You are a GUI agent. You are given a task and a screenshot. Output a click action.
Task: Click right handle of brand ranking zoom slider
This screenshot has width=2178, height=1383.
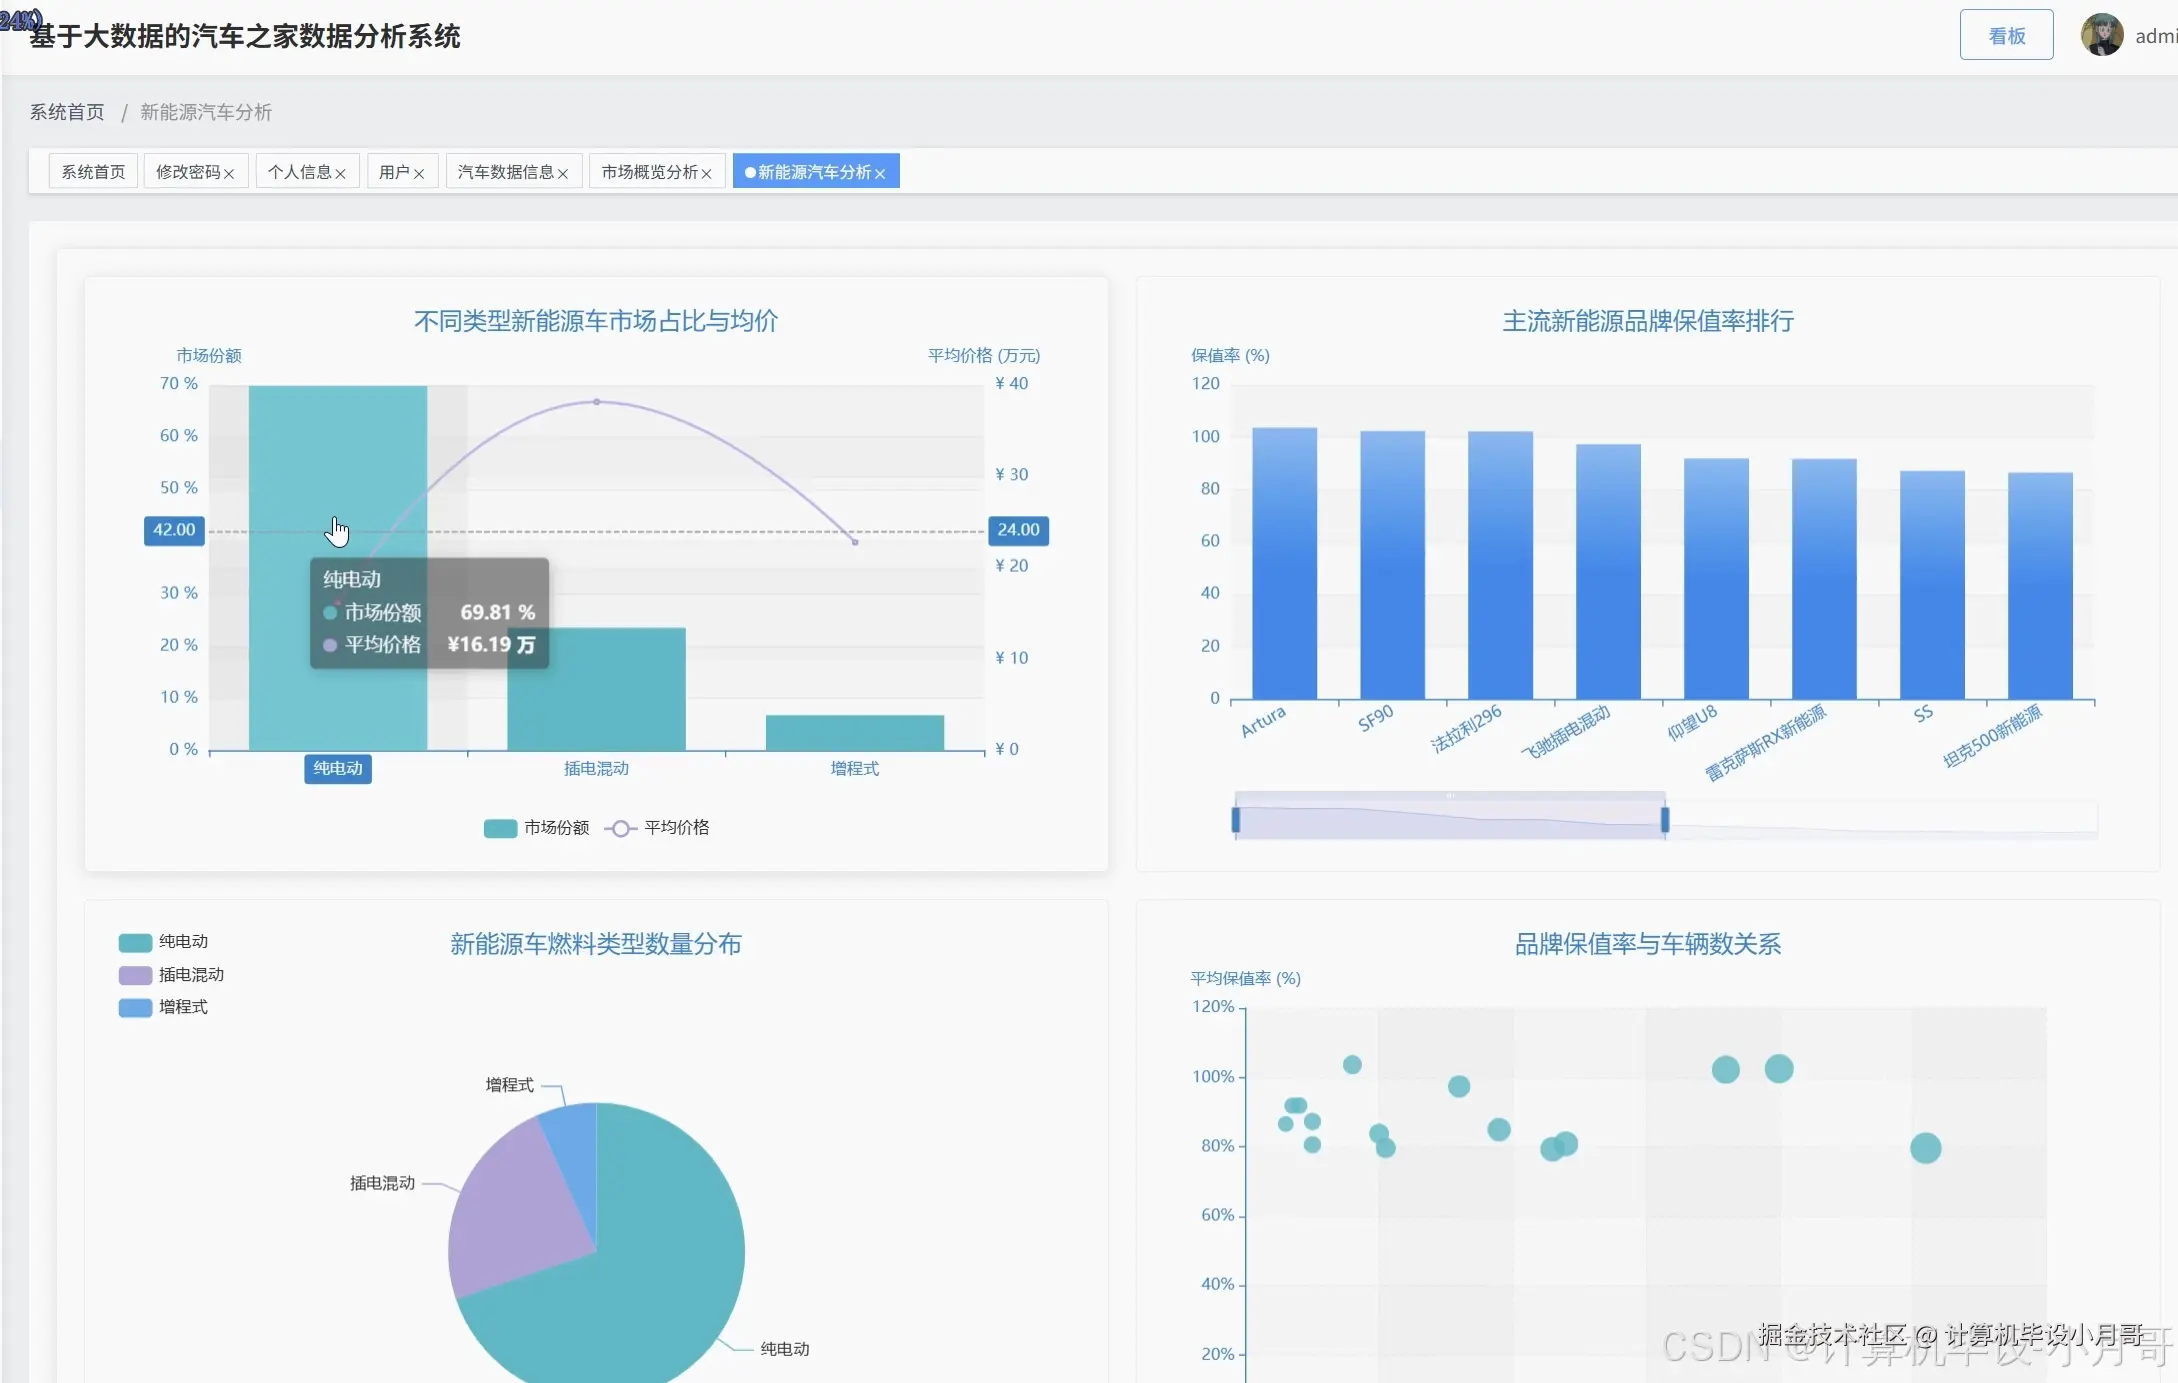click(x=1665, y=820)
